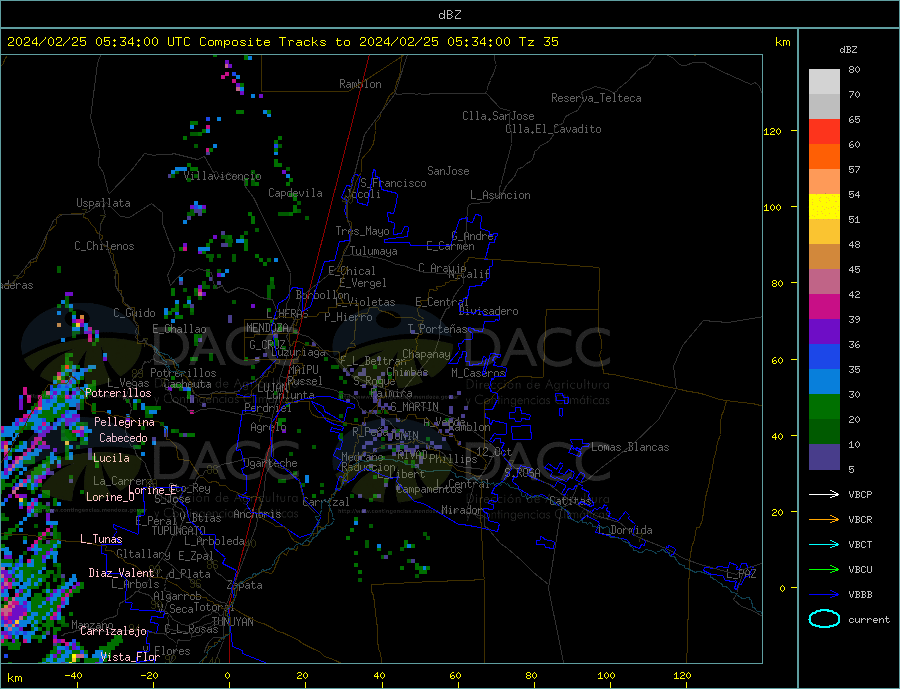The width and height of the screenshot is (900, 689).
Task: Click the 'Cabecedo' white label
Action: point(123,438)
